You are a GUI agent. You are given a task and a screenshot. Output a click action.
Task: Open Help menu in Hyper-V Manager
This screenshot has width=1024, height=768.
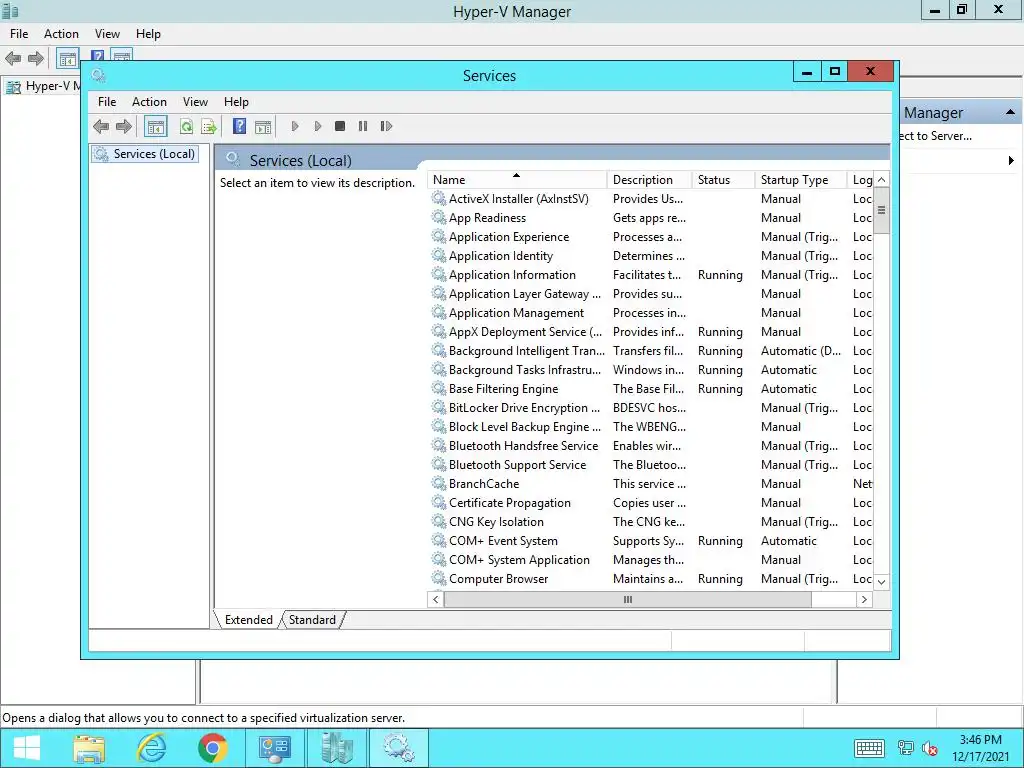tap(148, 34)
